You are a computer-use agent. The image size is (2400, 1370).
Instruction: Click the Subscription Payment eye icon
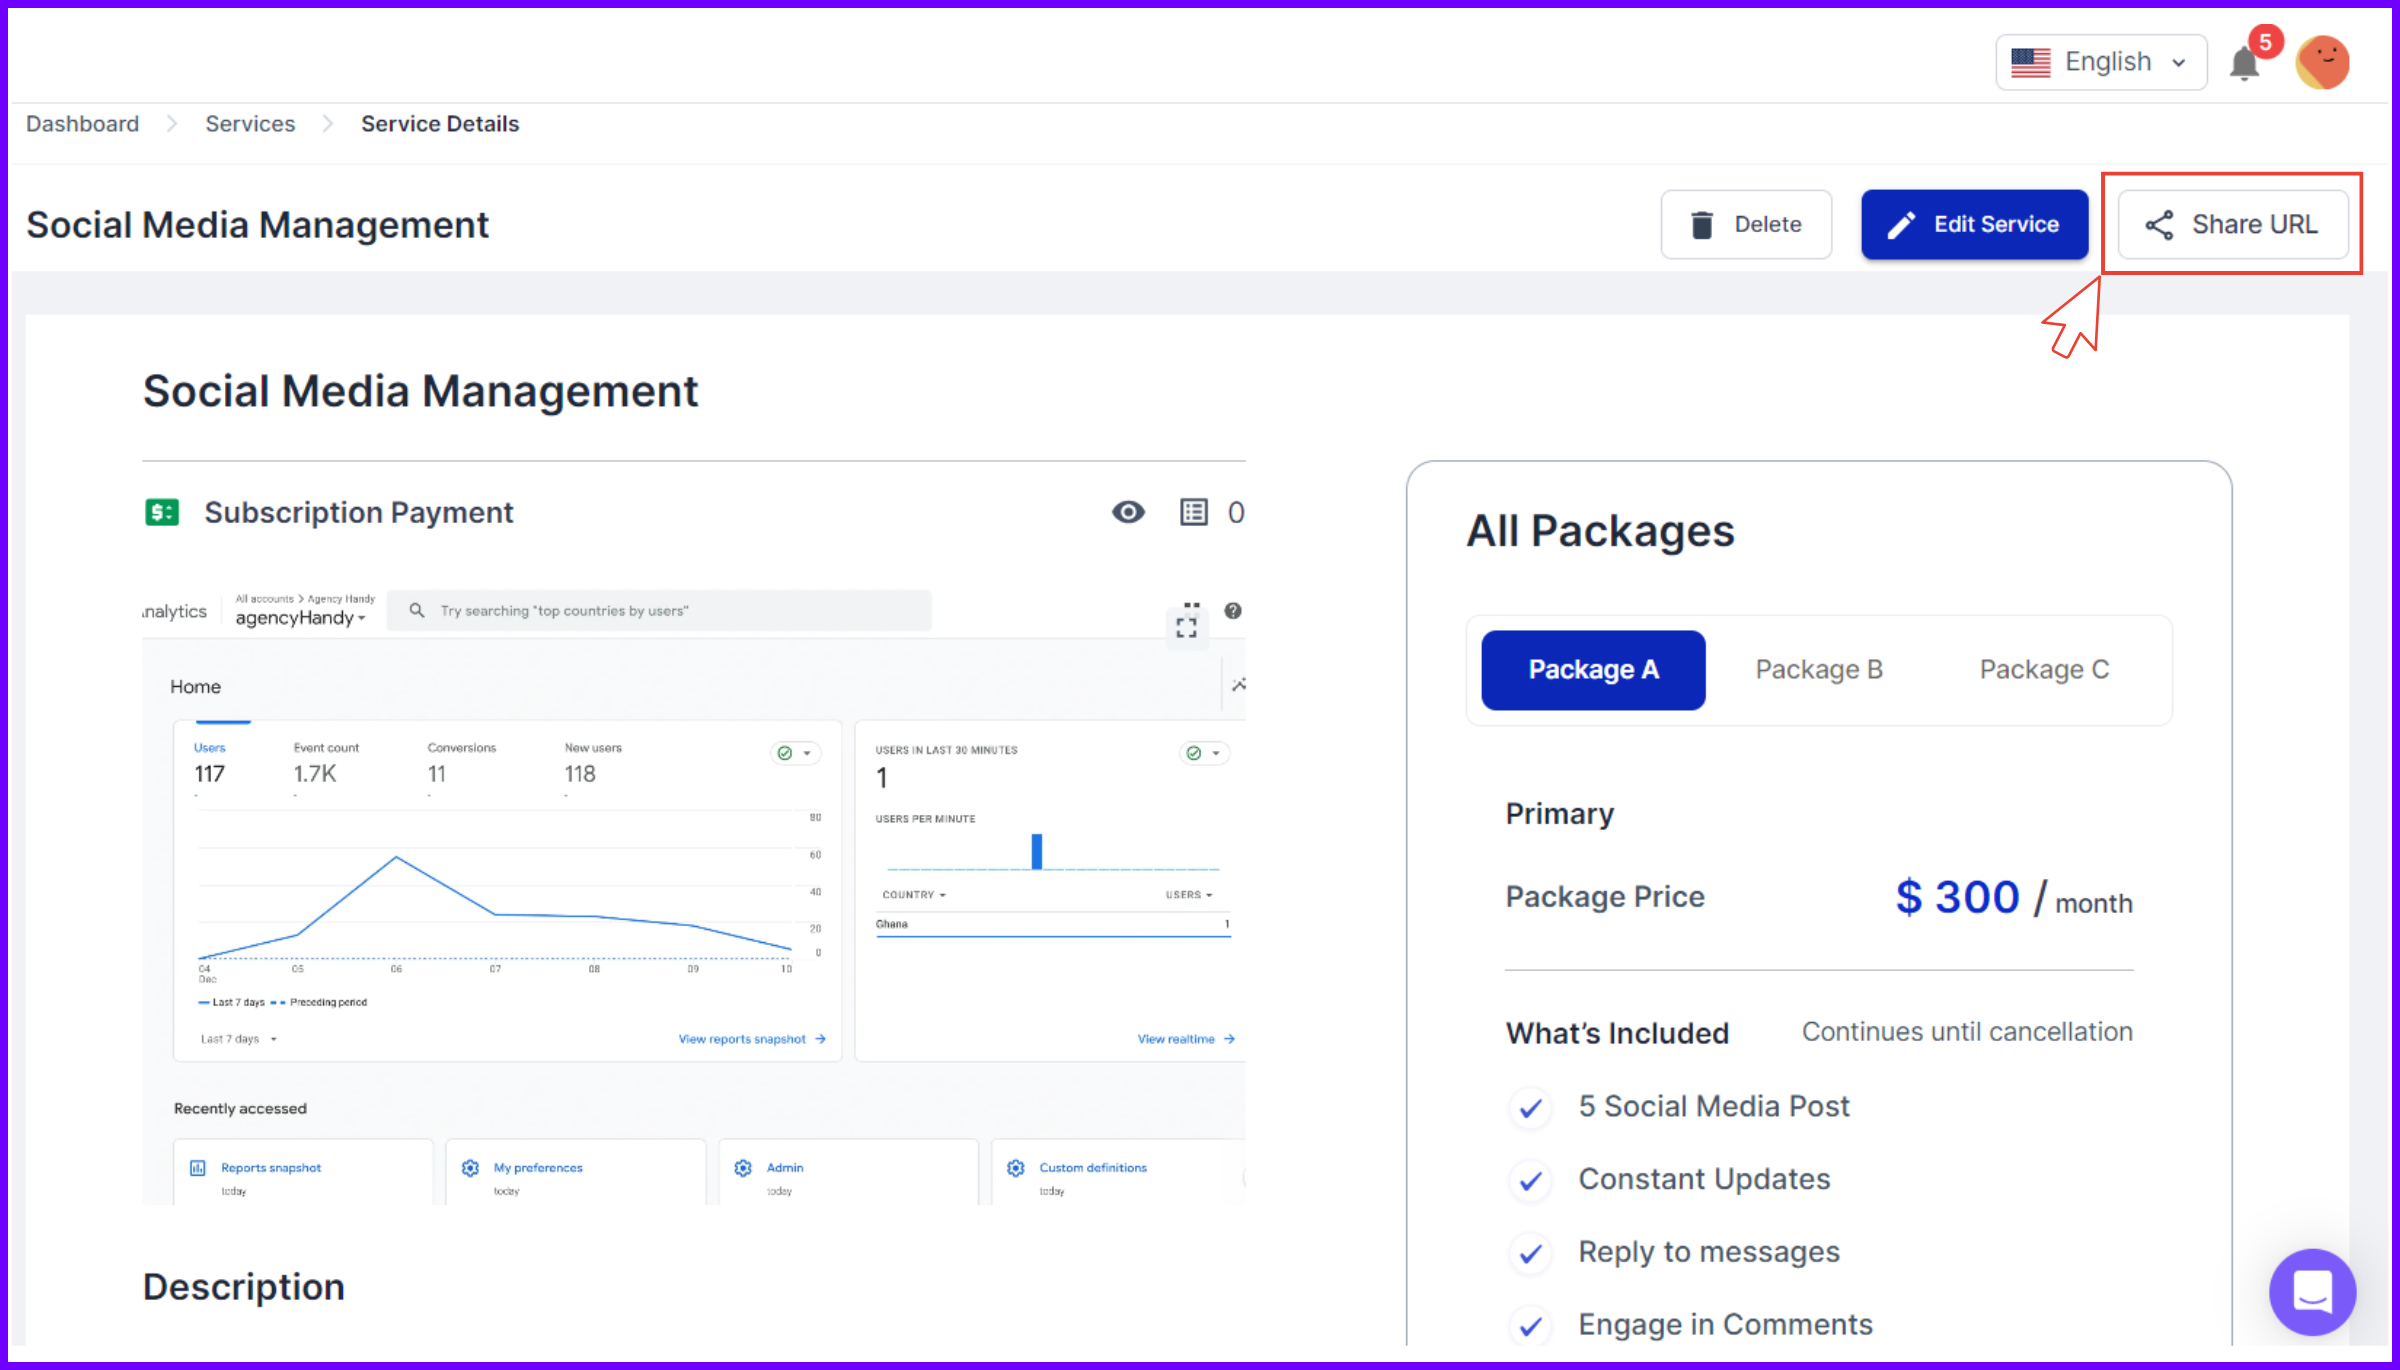coord(1128,512)
